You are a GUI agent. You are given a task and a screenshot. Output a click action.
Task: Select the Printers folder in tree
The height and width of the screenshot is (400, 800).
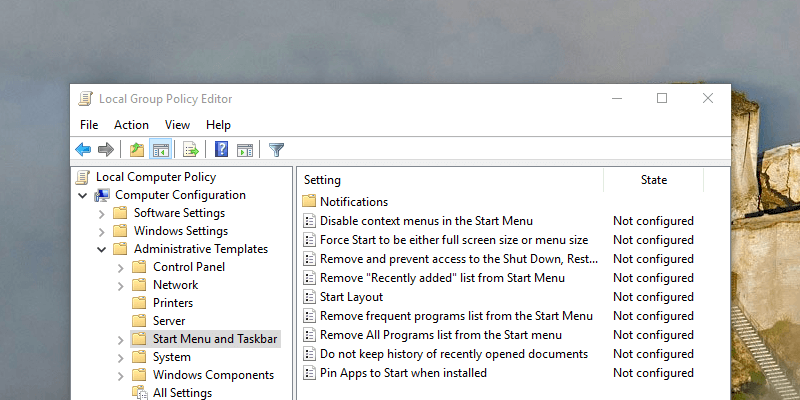[173, 303]
